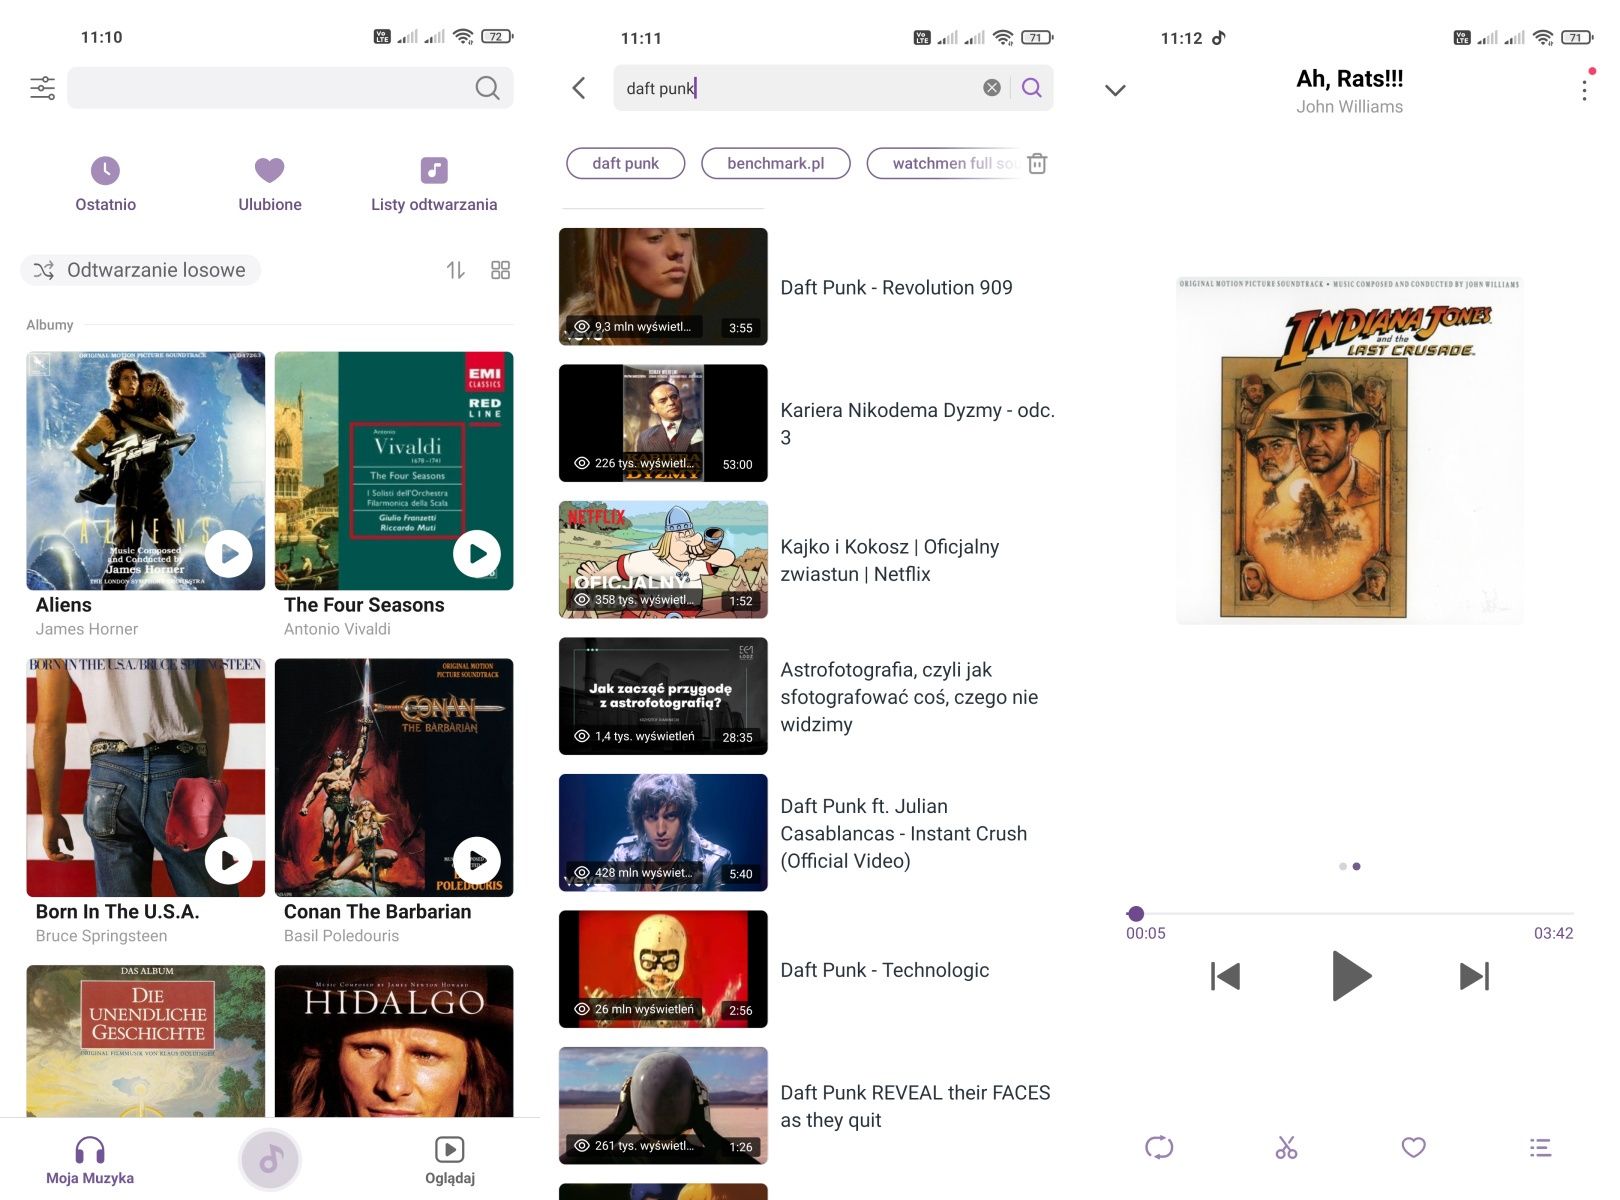The image size is (1620, 1200).
Task: Tap the round now-playing music note button
Action: point(270,1160)
